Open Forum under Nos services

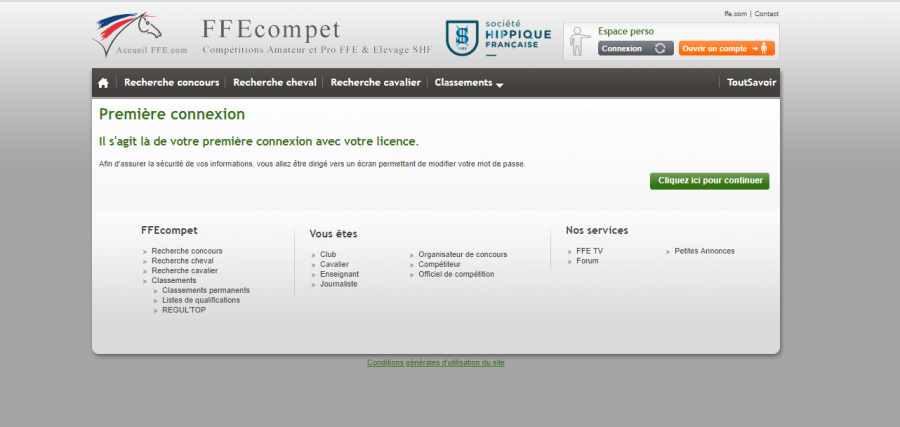pos(587,261)
